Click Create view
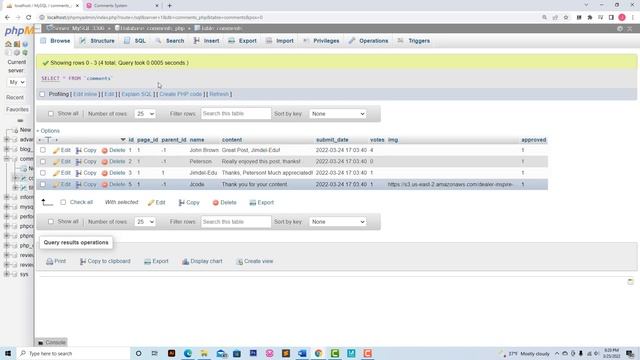Image resolution: width=640 pixels, height=360 pixels. [x=255, y=261]
